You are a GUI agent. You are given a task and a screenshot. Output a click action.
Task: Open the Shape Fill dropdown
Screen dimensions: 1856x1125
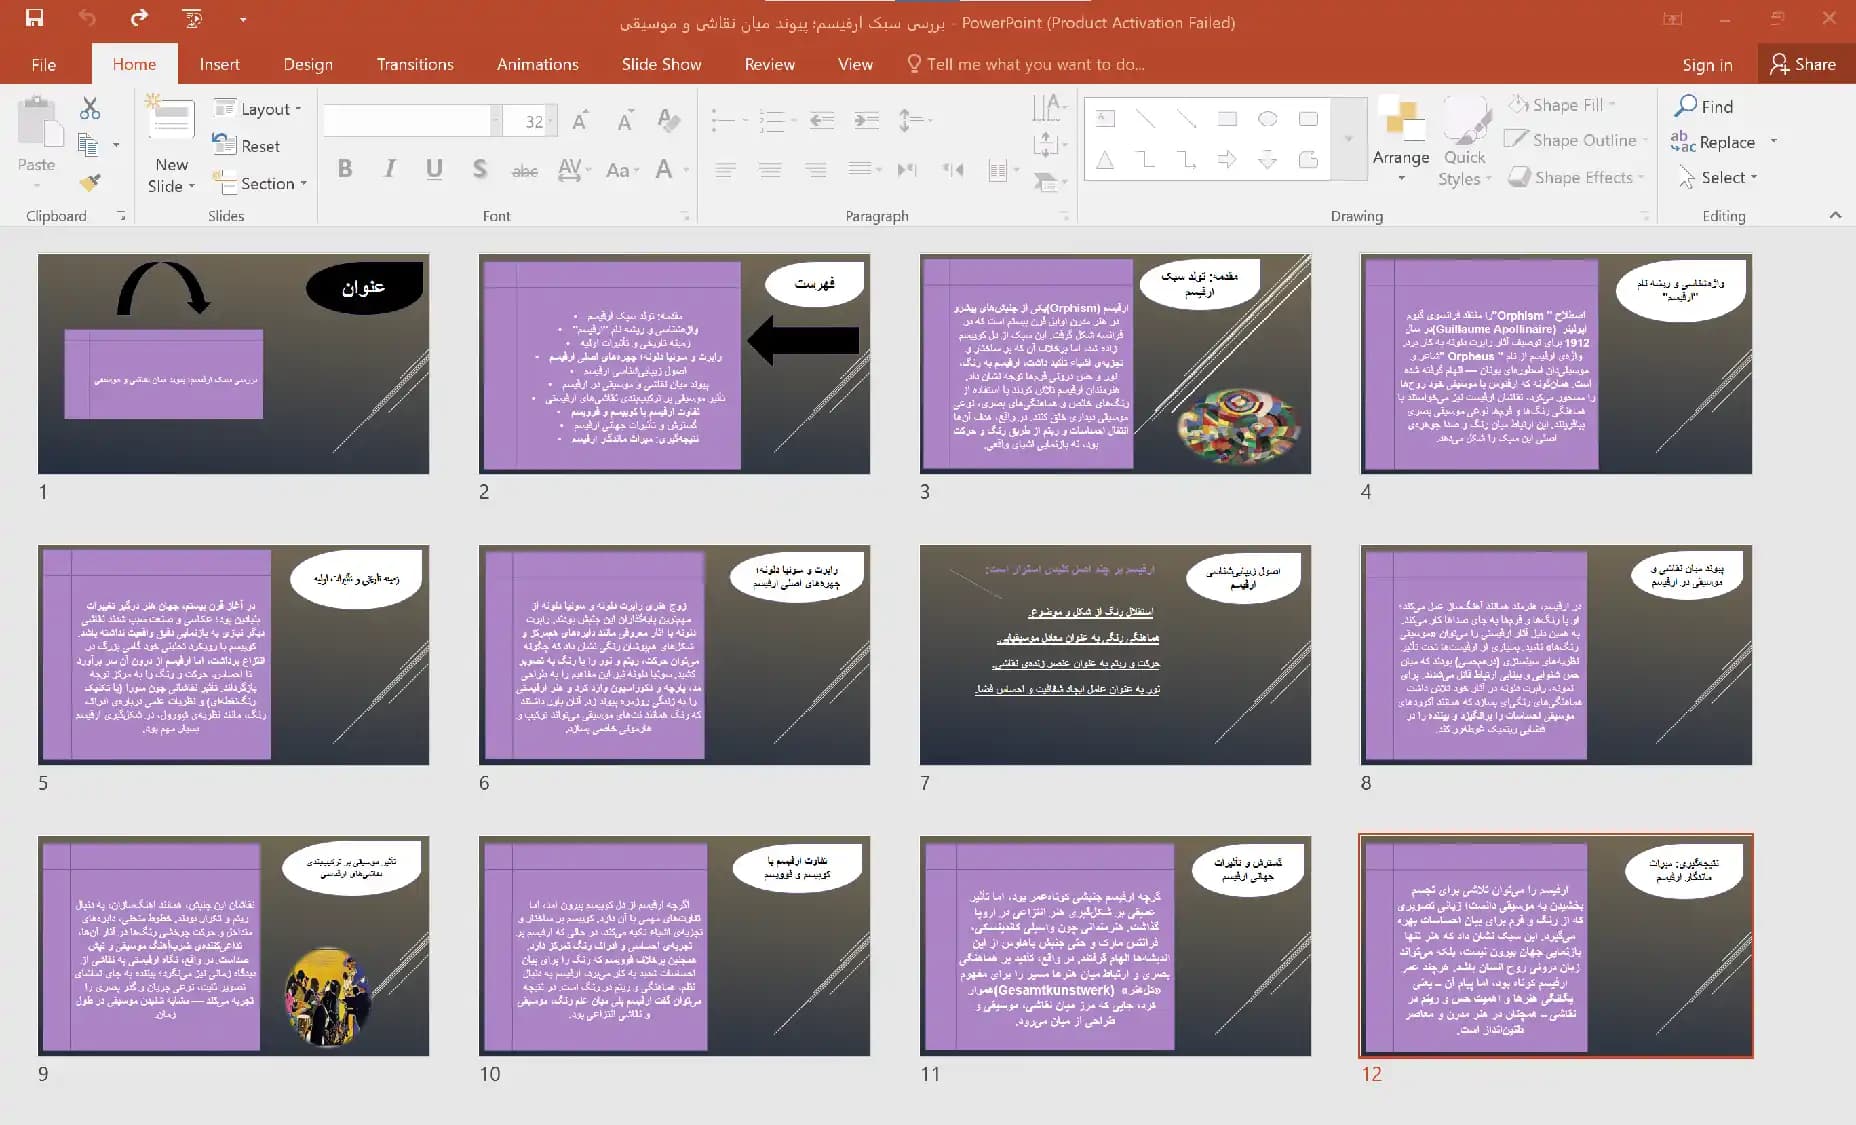[x=1562, y=105]
